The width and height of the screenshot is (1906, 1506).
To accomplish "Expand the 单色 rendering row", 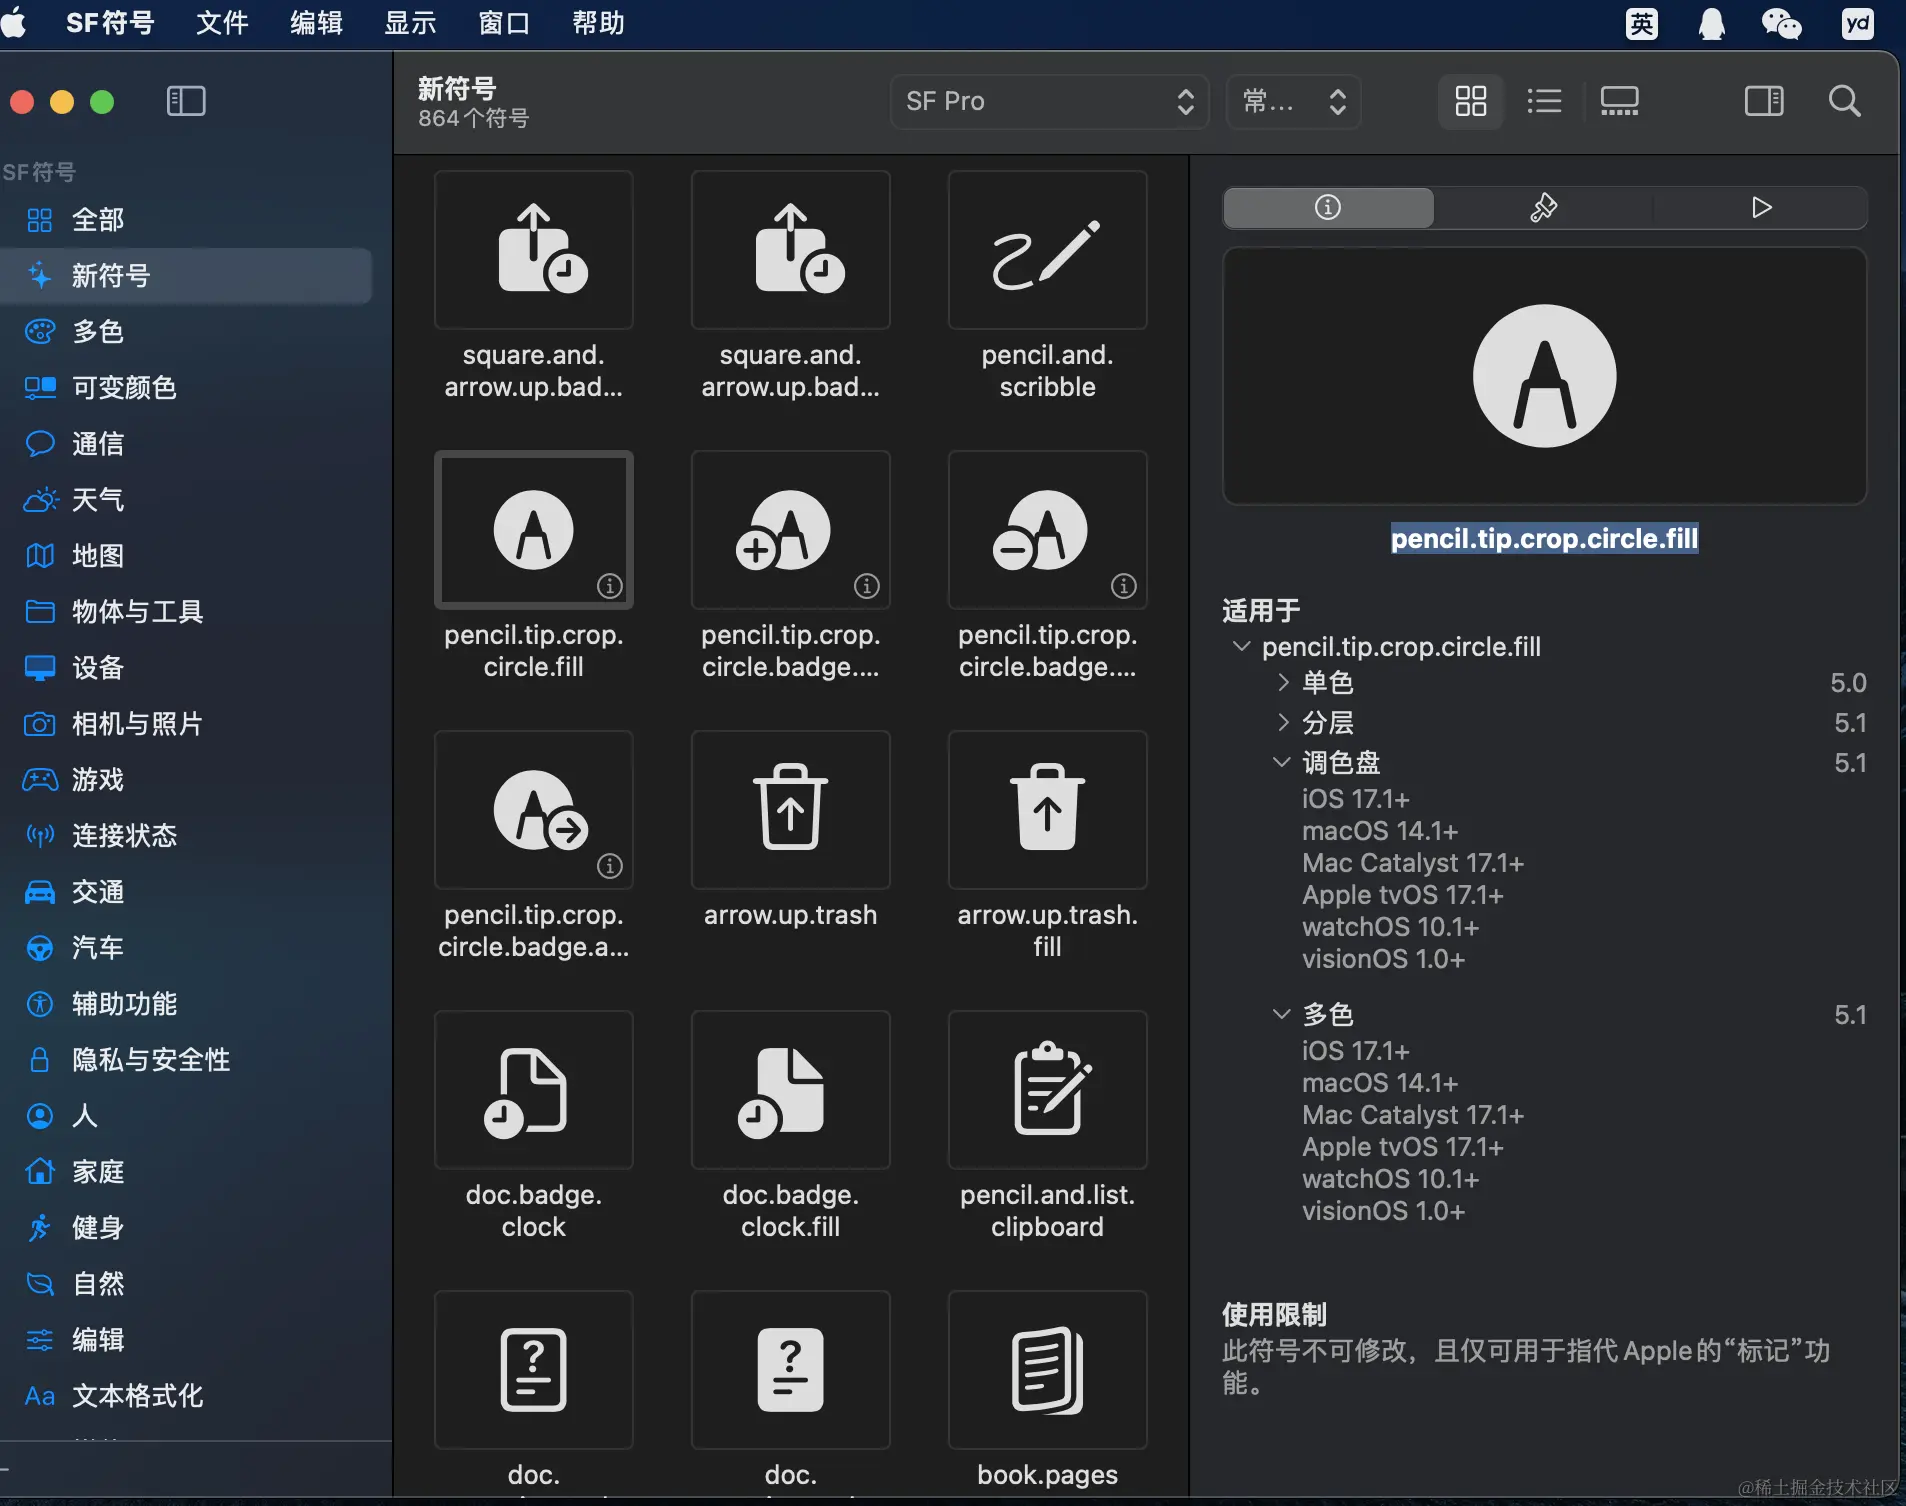I will pyautogui.click(x=1283, y=683).
